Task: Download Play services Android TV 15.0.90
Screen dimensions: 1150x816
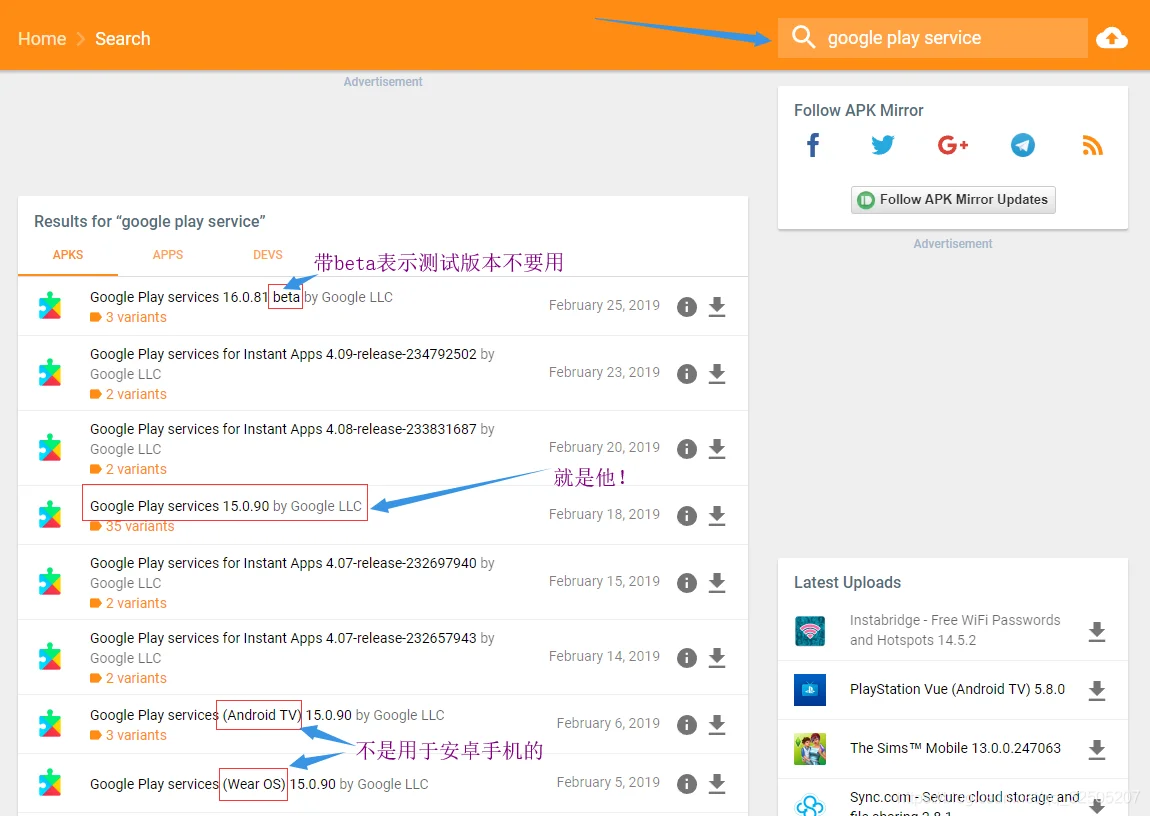Action: point(717,724)
